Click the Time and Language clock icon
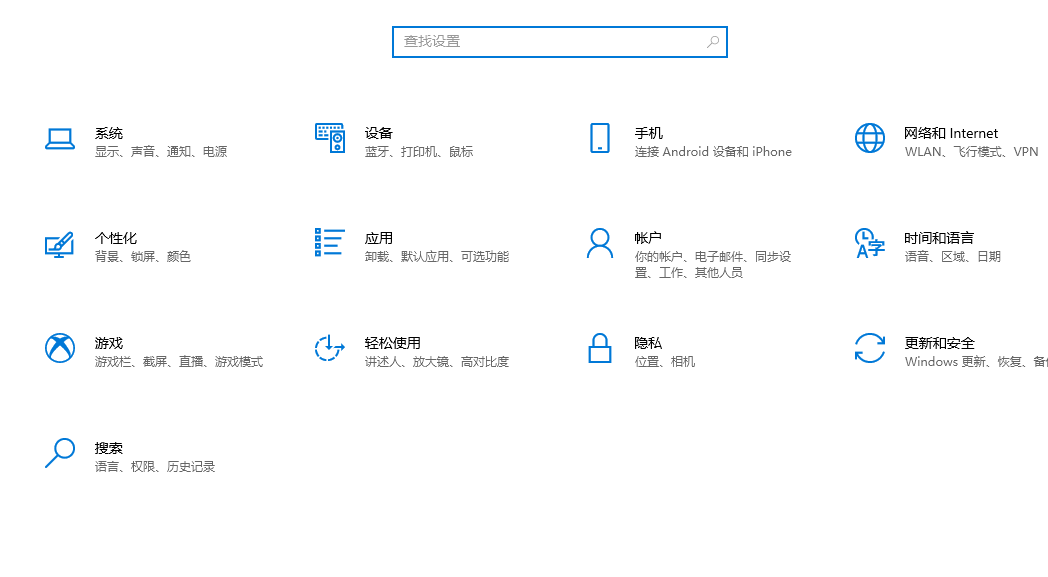The width and height of the screenshot is (1048, 577). click(x=869, y=244)
